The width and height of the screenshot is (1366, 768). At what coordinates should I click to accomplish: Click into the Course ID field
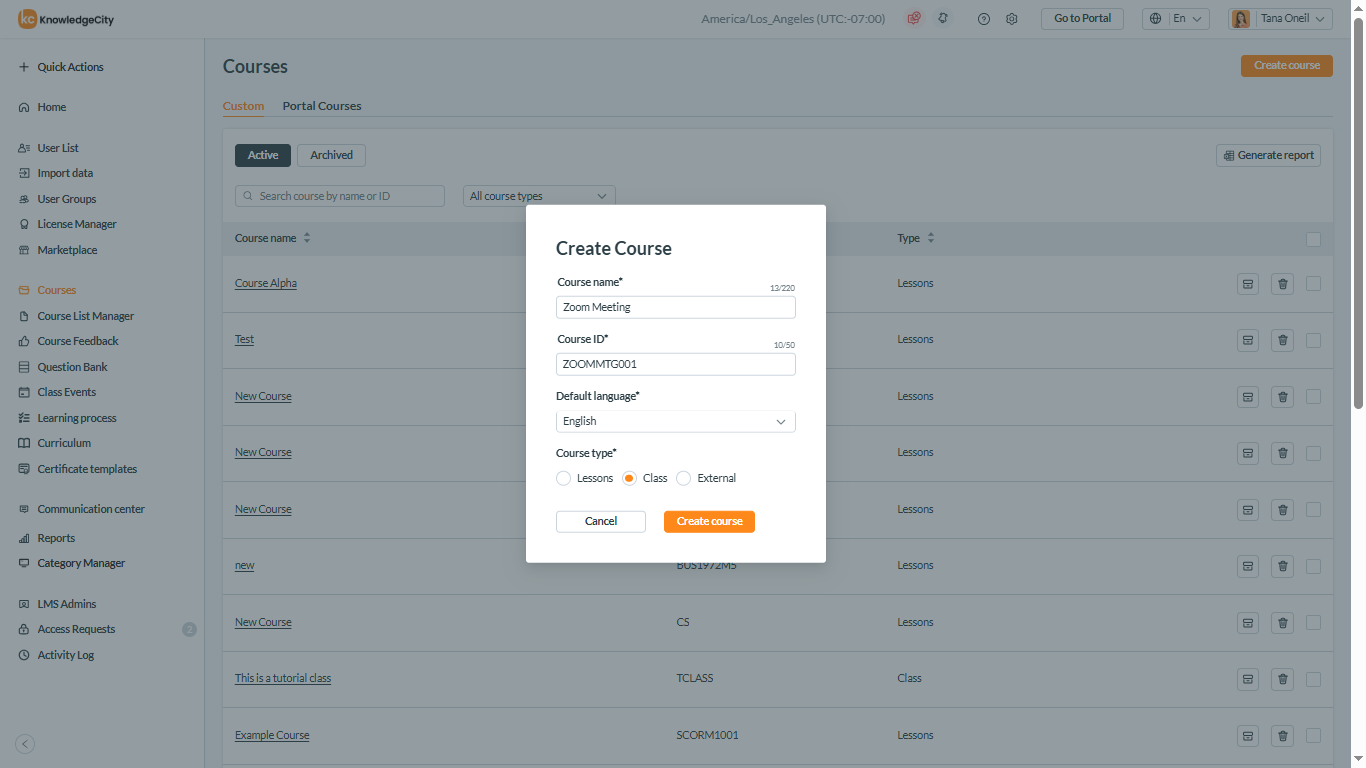[x=675, y=365]
